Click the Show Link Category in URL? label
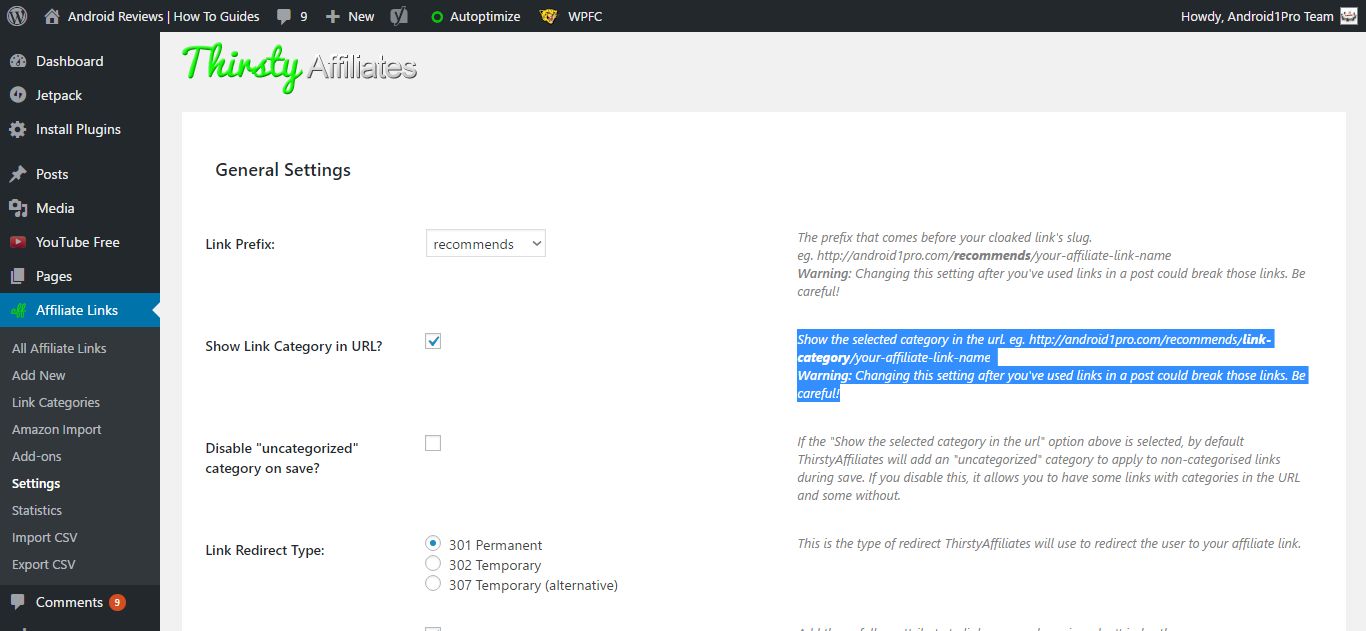Screen dimensions: 1366x631 tap(294, 346)
